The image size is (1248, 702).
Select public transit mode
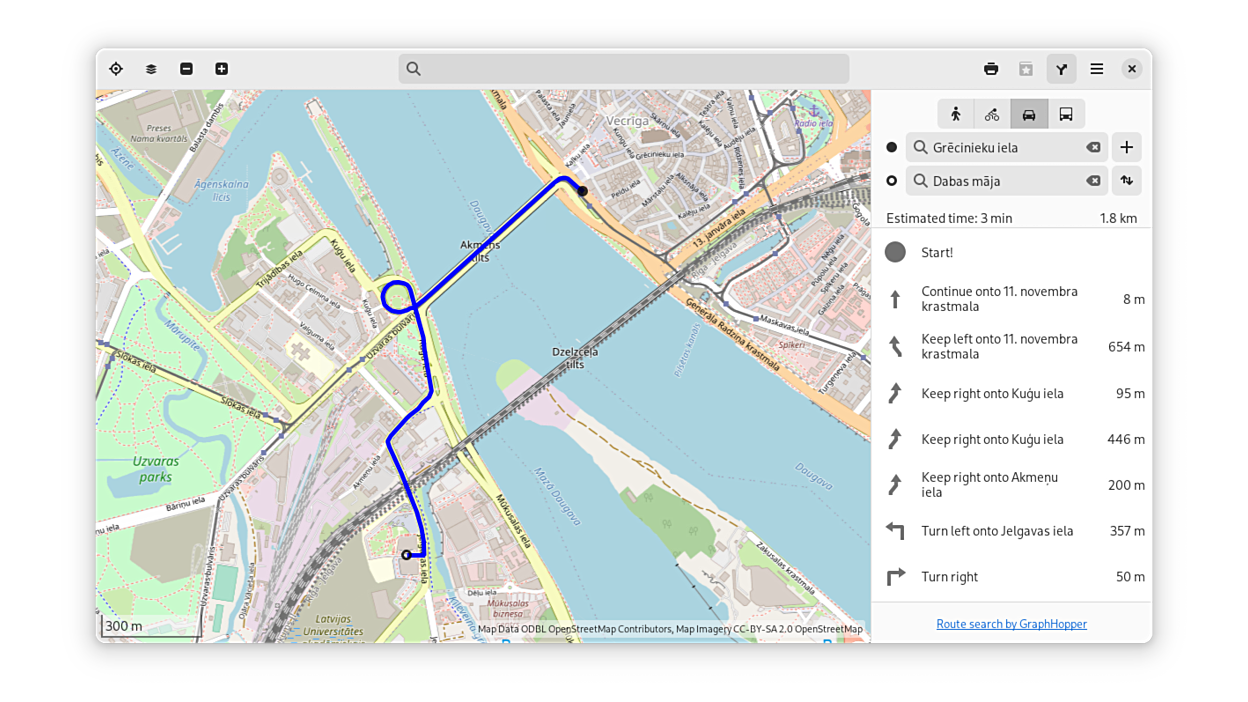1066,114
